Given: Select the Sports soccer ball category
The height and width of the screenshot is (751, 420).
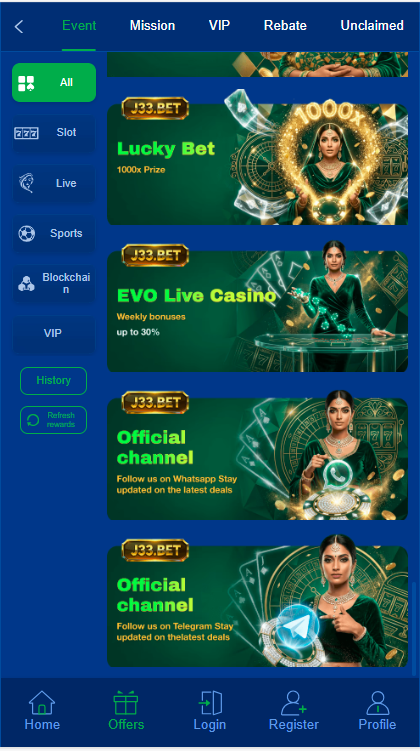Looking at the screenshot, I should (x=54, y=233).
